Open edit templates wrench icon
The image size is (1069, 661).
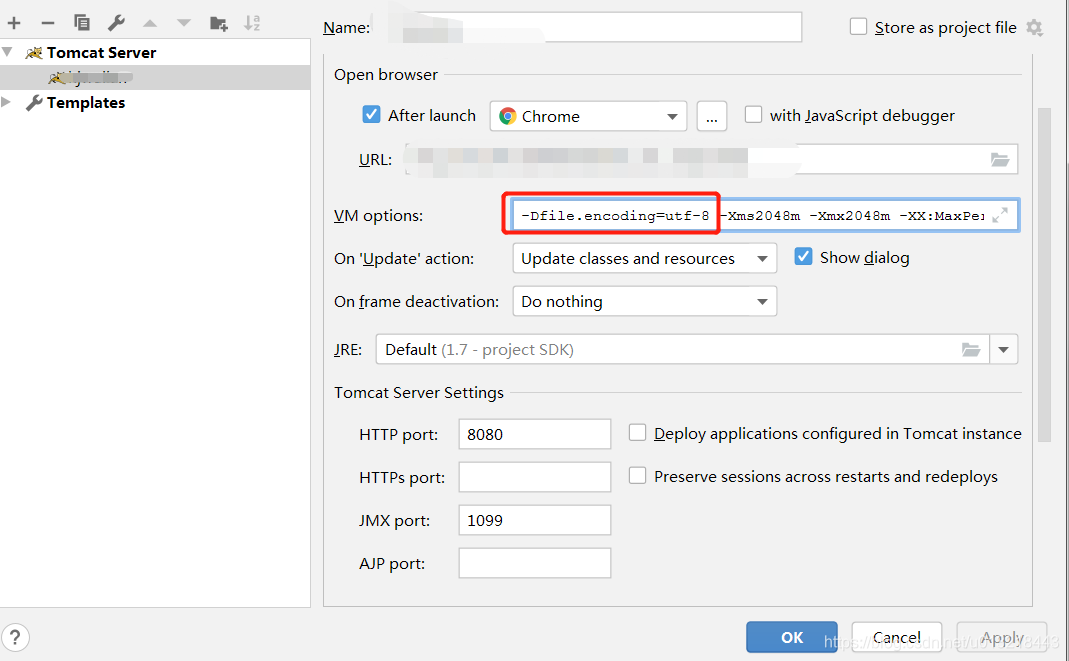click(x=116, y=23)
